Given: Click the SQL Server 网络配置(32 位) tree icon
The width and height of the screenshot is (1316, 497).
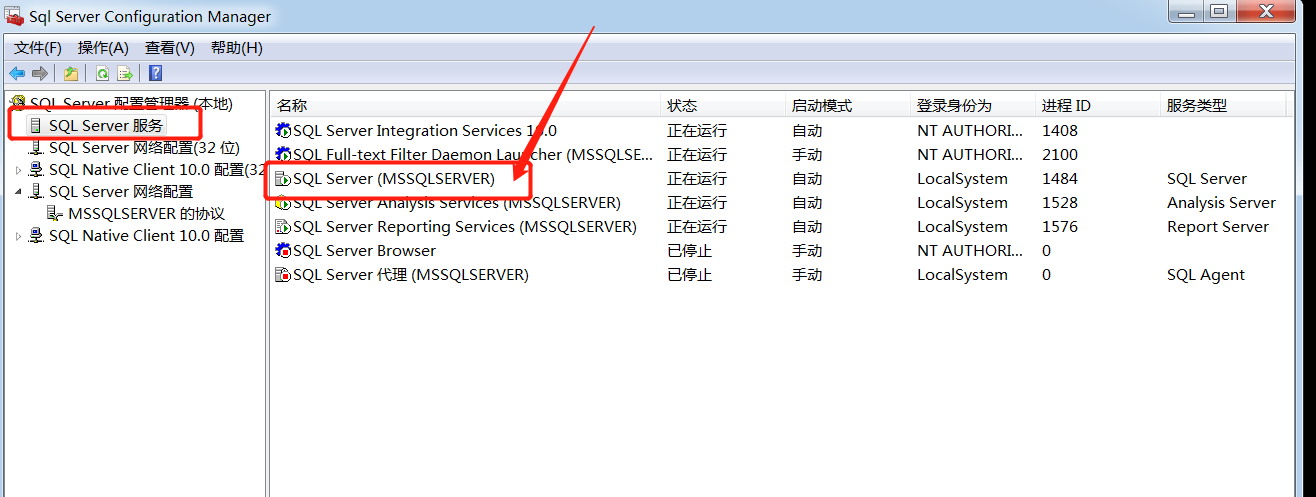Looking at the screenshot, I should (x=37, y=147).
